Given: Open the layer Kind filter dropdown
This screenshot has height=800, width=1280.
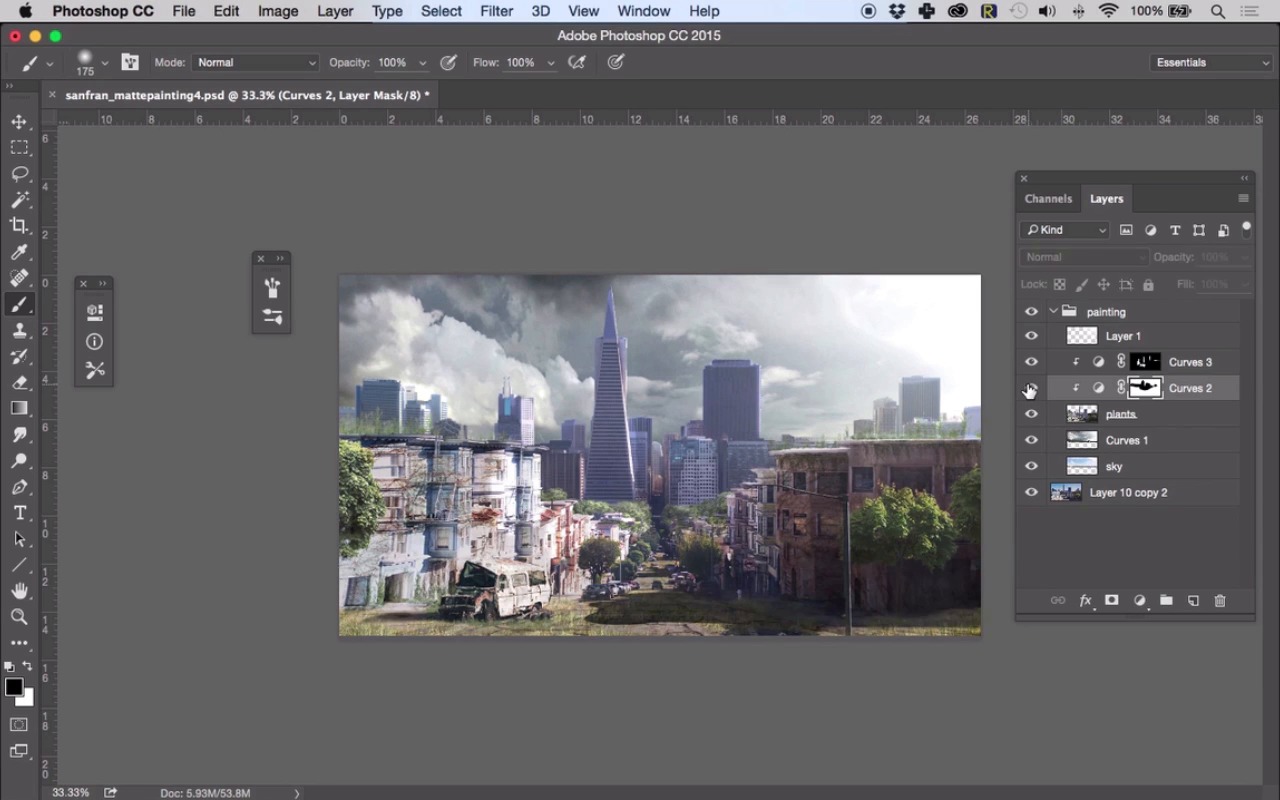Looking at the screenshot, I should (1065, 230).
